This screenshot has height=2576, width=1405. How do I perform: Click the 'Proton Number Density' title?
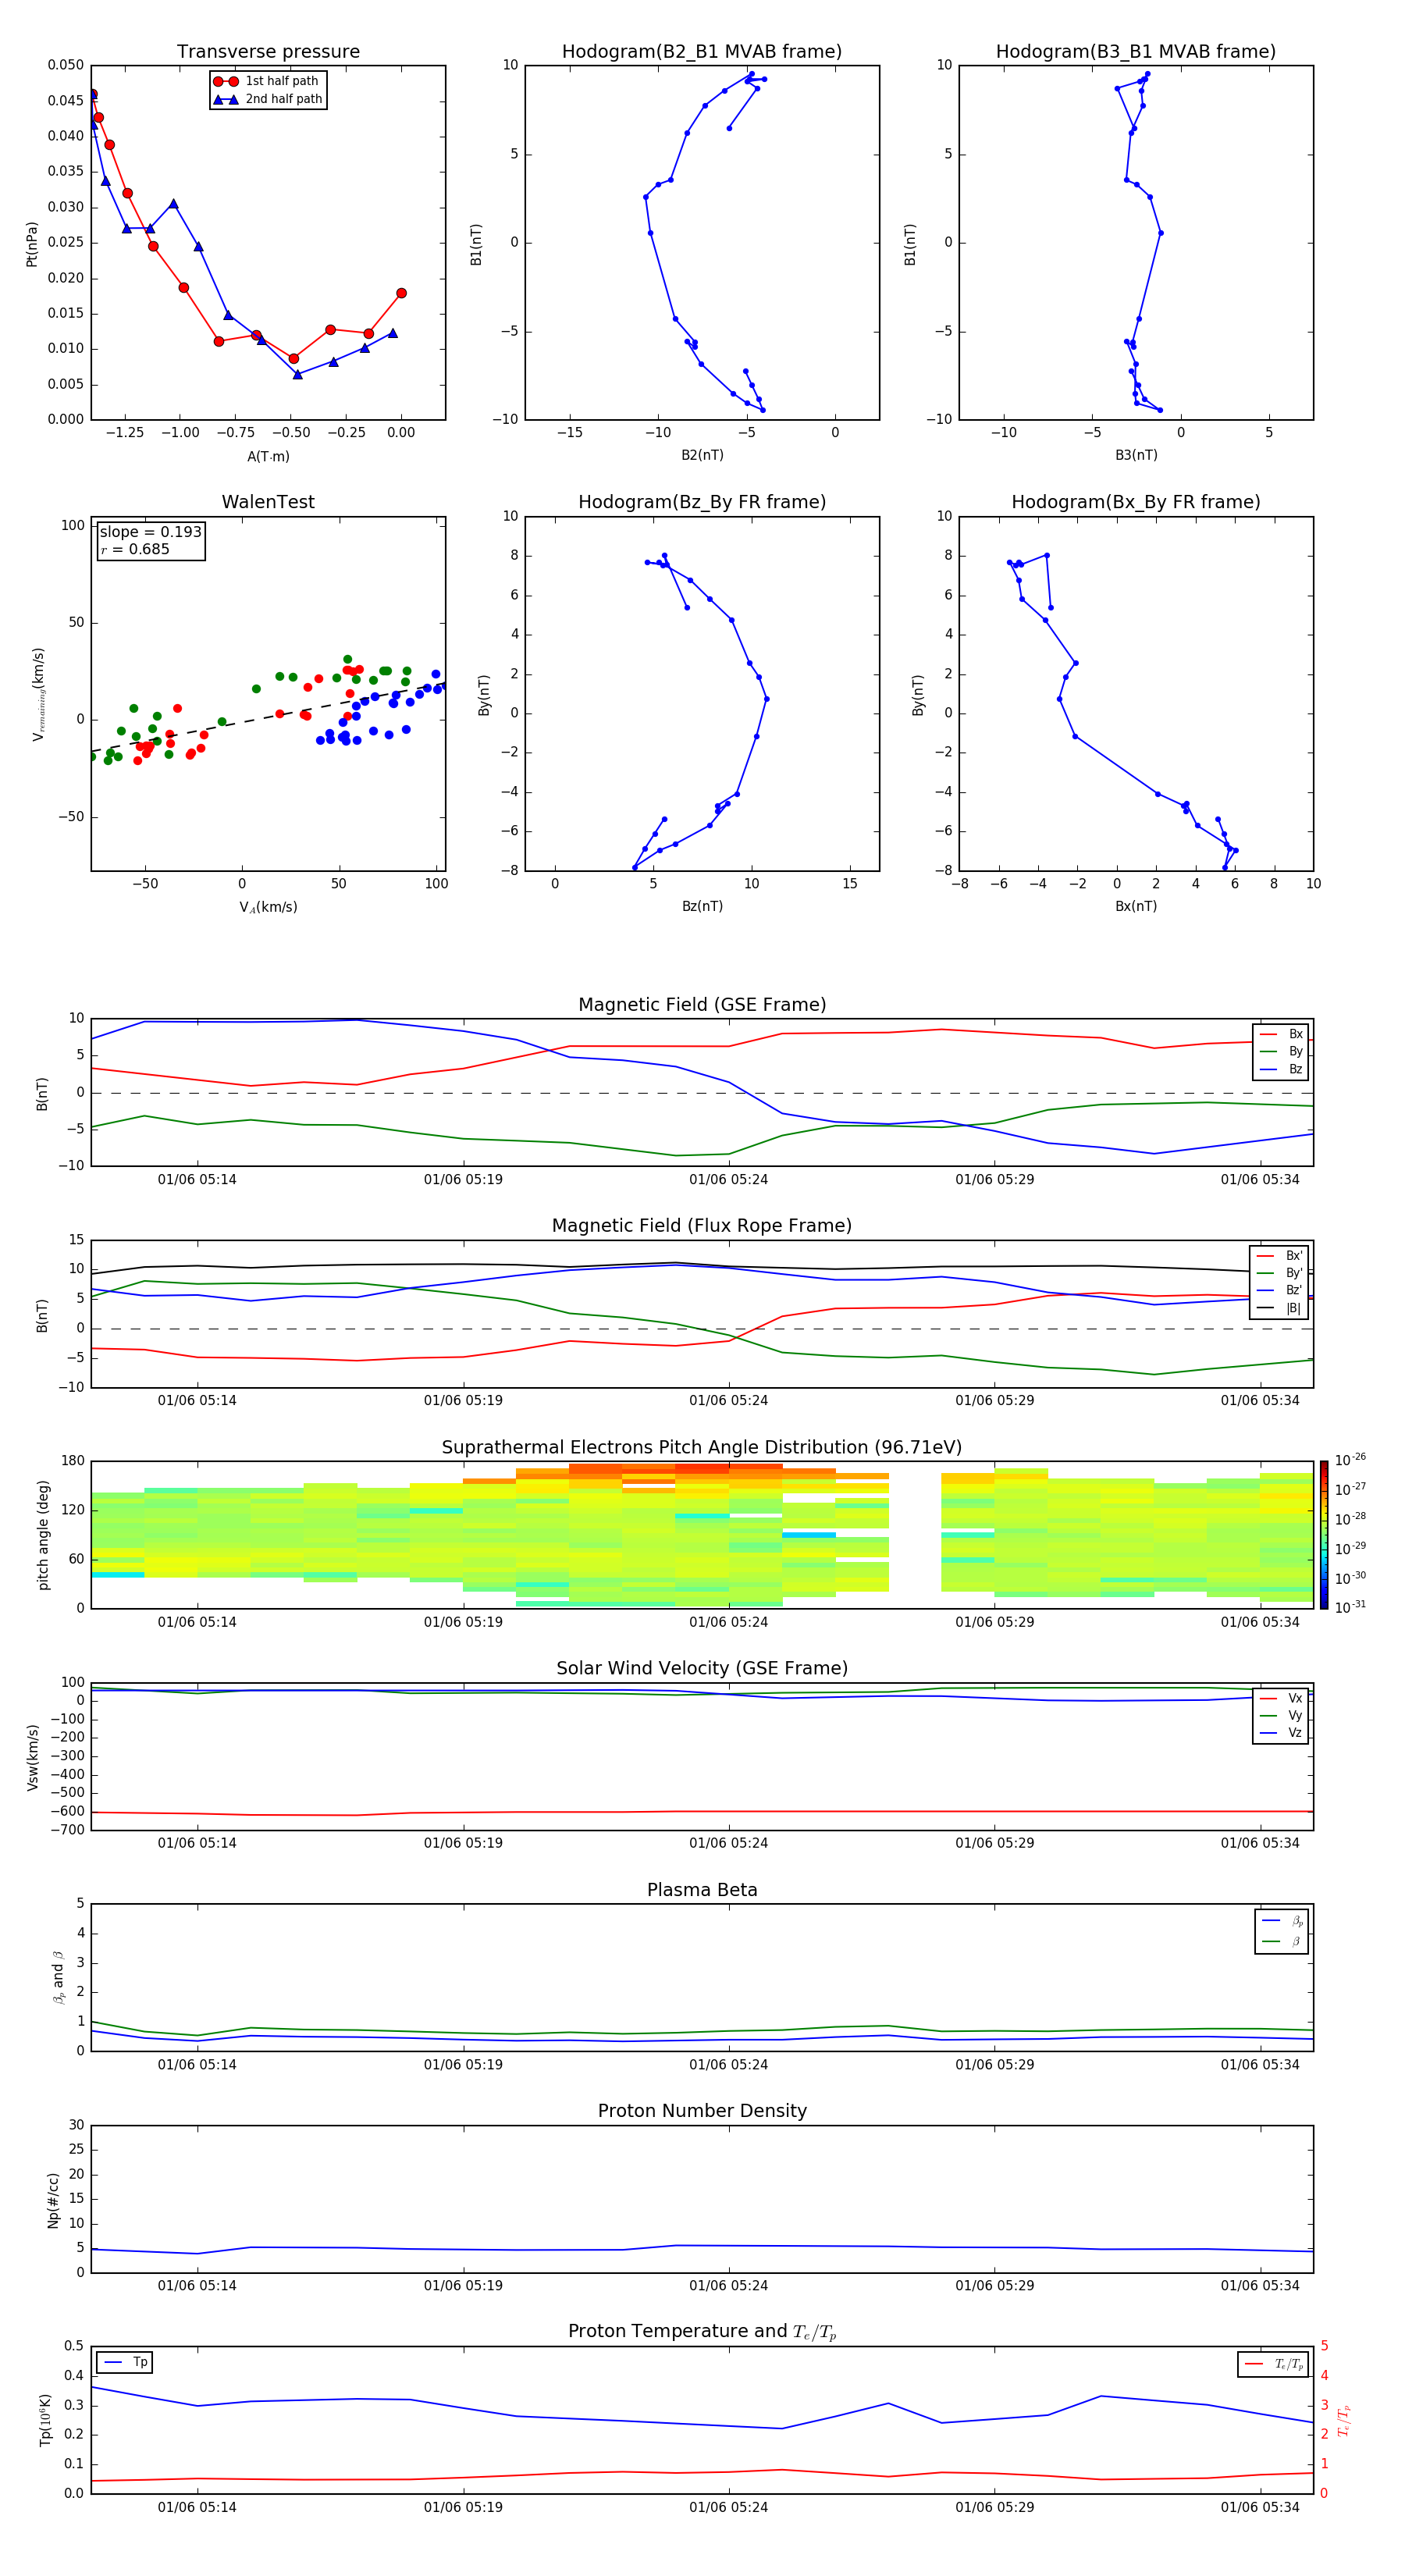[702, 2111]
